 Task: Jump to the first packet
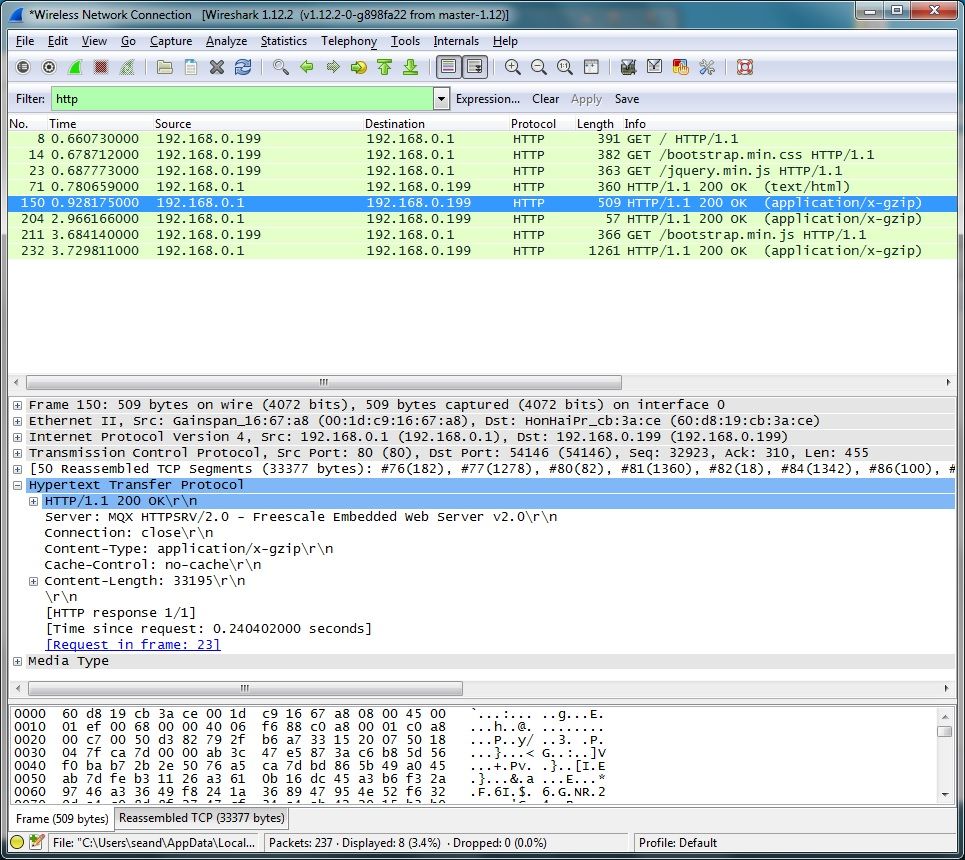385,67
